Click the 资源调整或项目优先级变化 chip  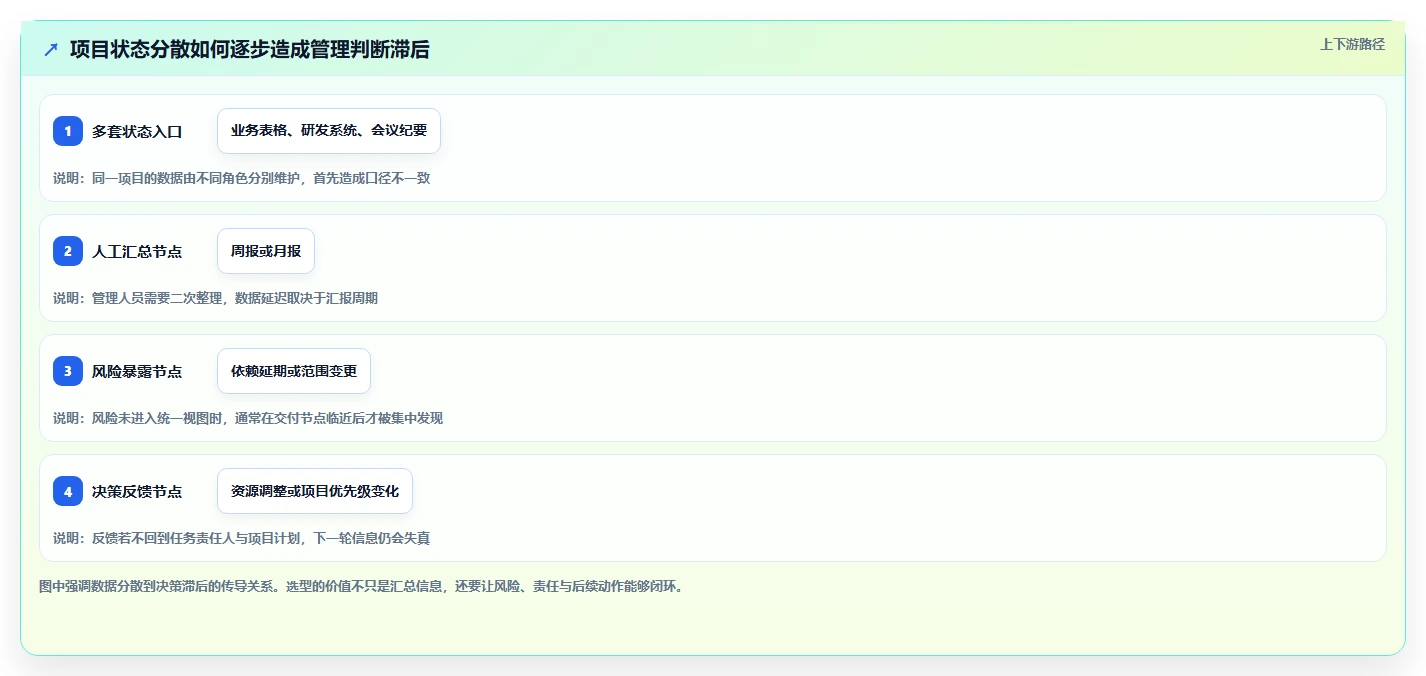pyautogui.click(x=315, y=491)
